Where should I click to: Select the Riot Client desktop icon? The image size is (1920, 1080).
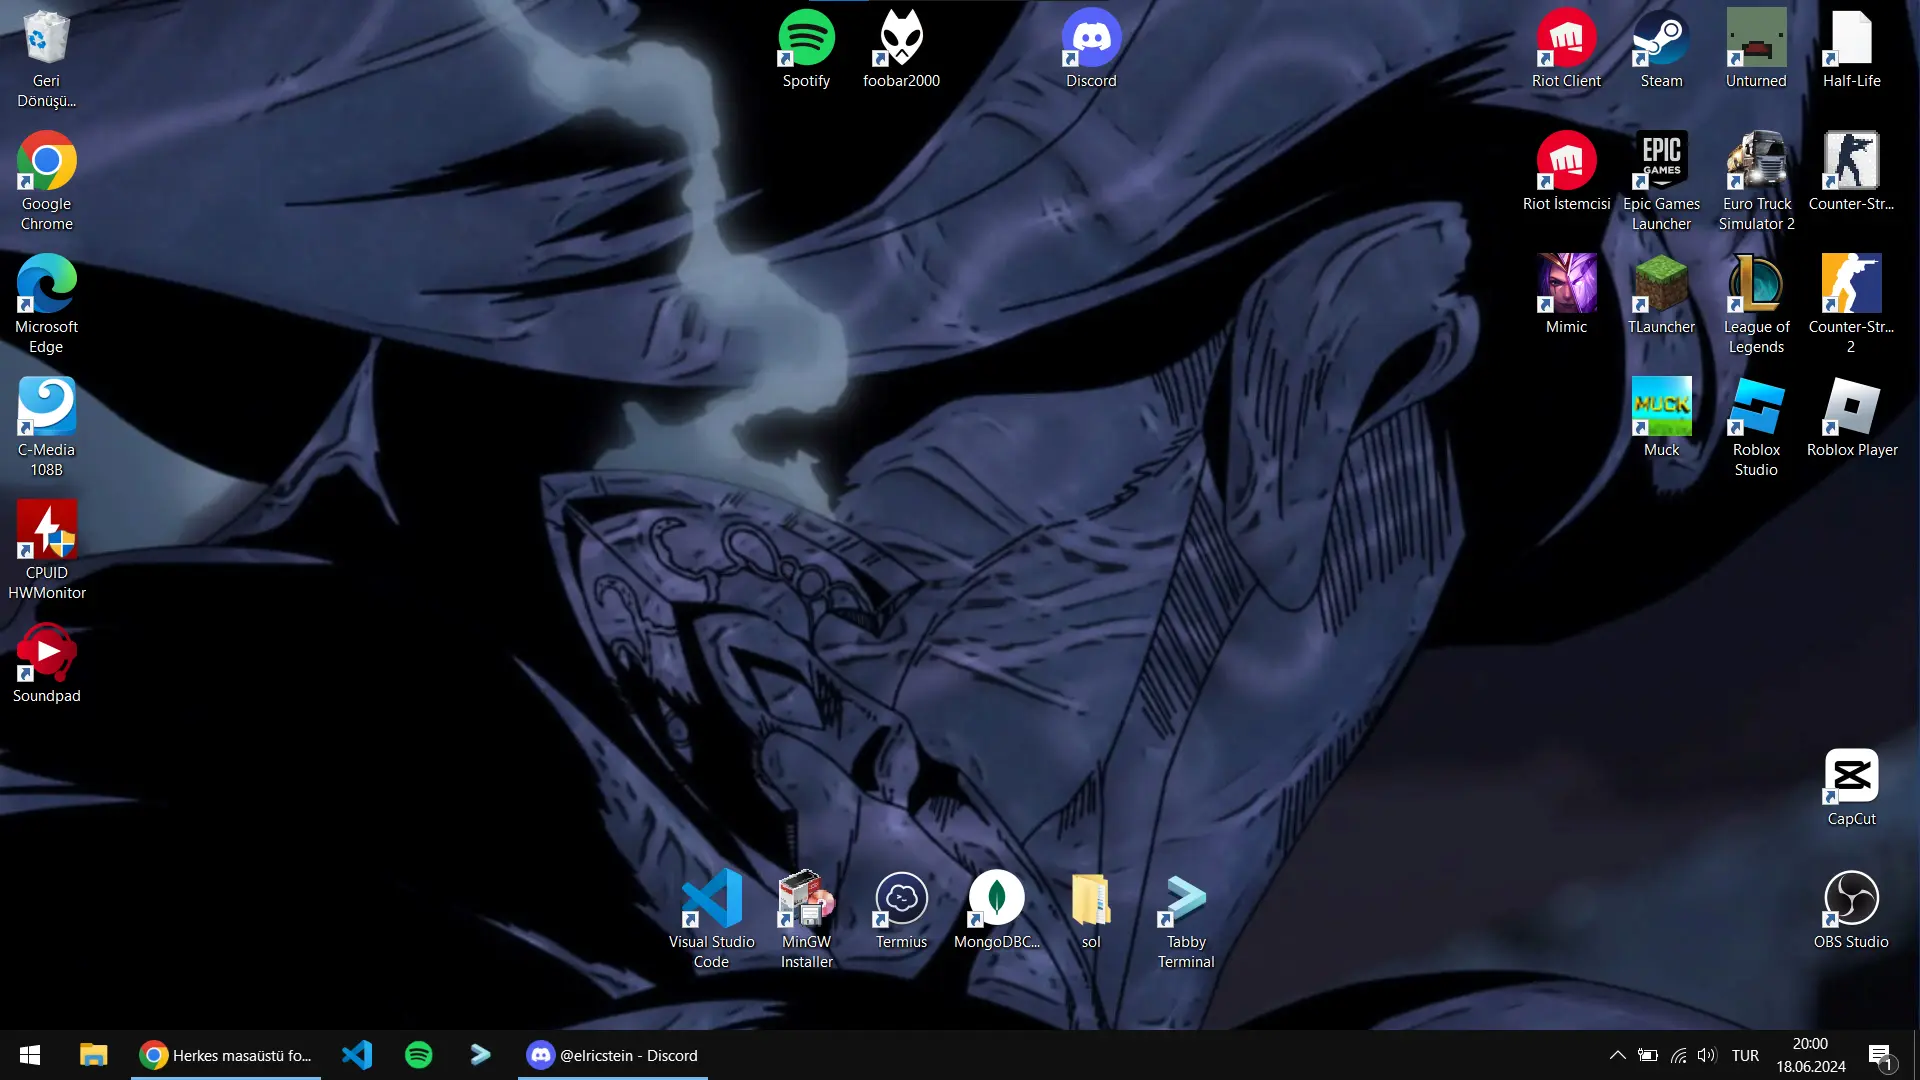[1566, 48]
